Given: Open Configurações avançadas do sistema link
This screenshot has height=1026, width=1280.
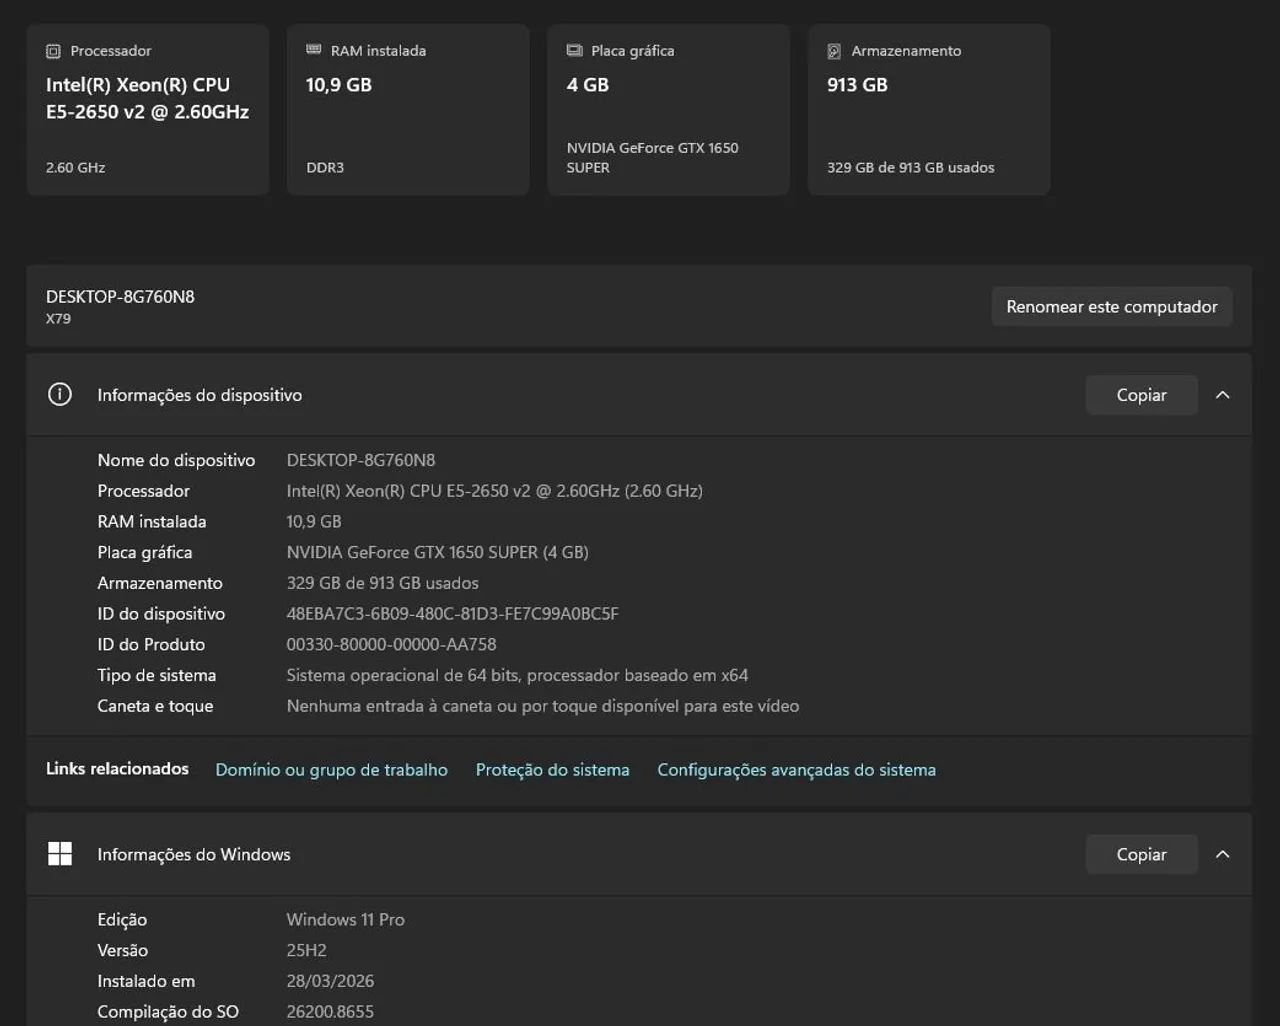Looking at the screenshot, I should coord(796,770).
